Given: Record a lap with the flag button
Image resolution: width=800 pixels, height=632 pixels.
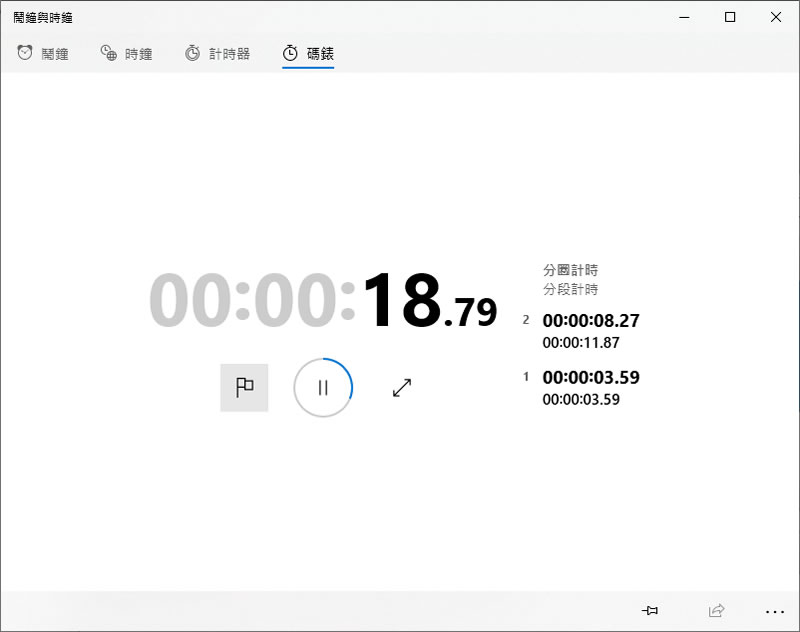Looking at the screenshot, I should [x=244, y=388].
